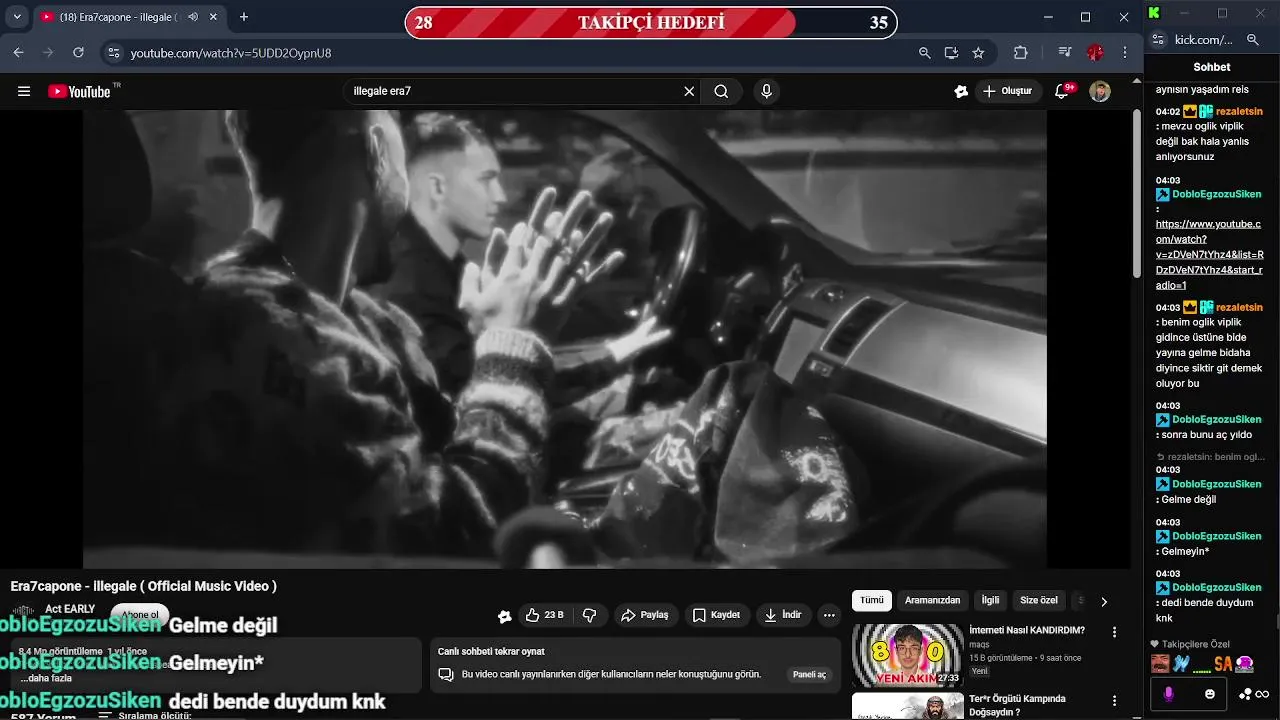Like the video (23 B)
Screen dimensions: 1280x720
click(546, 615)
